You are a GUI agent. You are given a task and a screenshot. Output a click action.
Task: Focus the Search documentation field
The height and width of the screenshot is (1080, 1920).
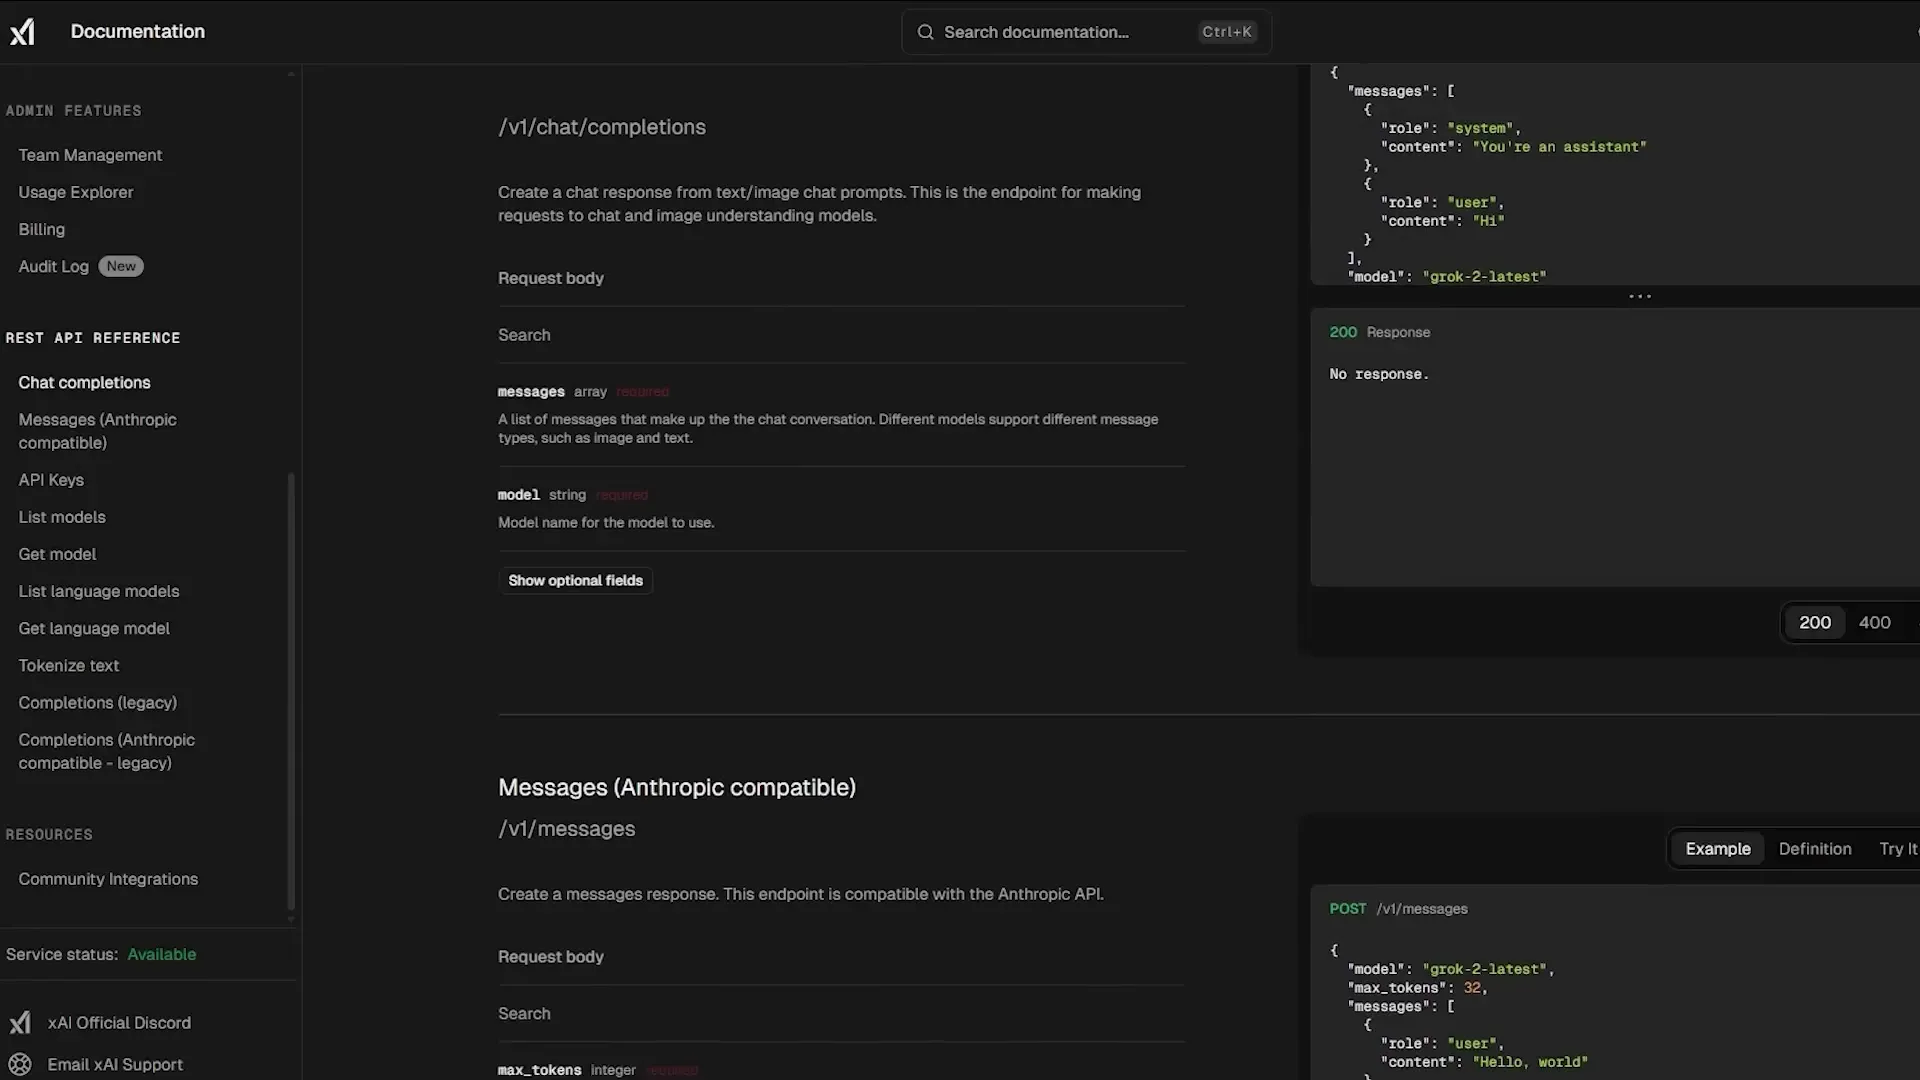click(1086, 32)
